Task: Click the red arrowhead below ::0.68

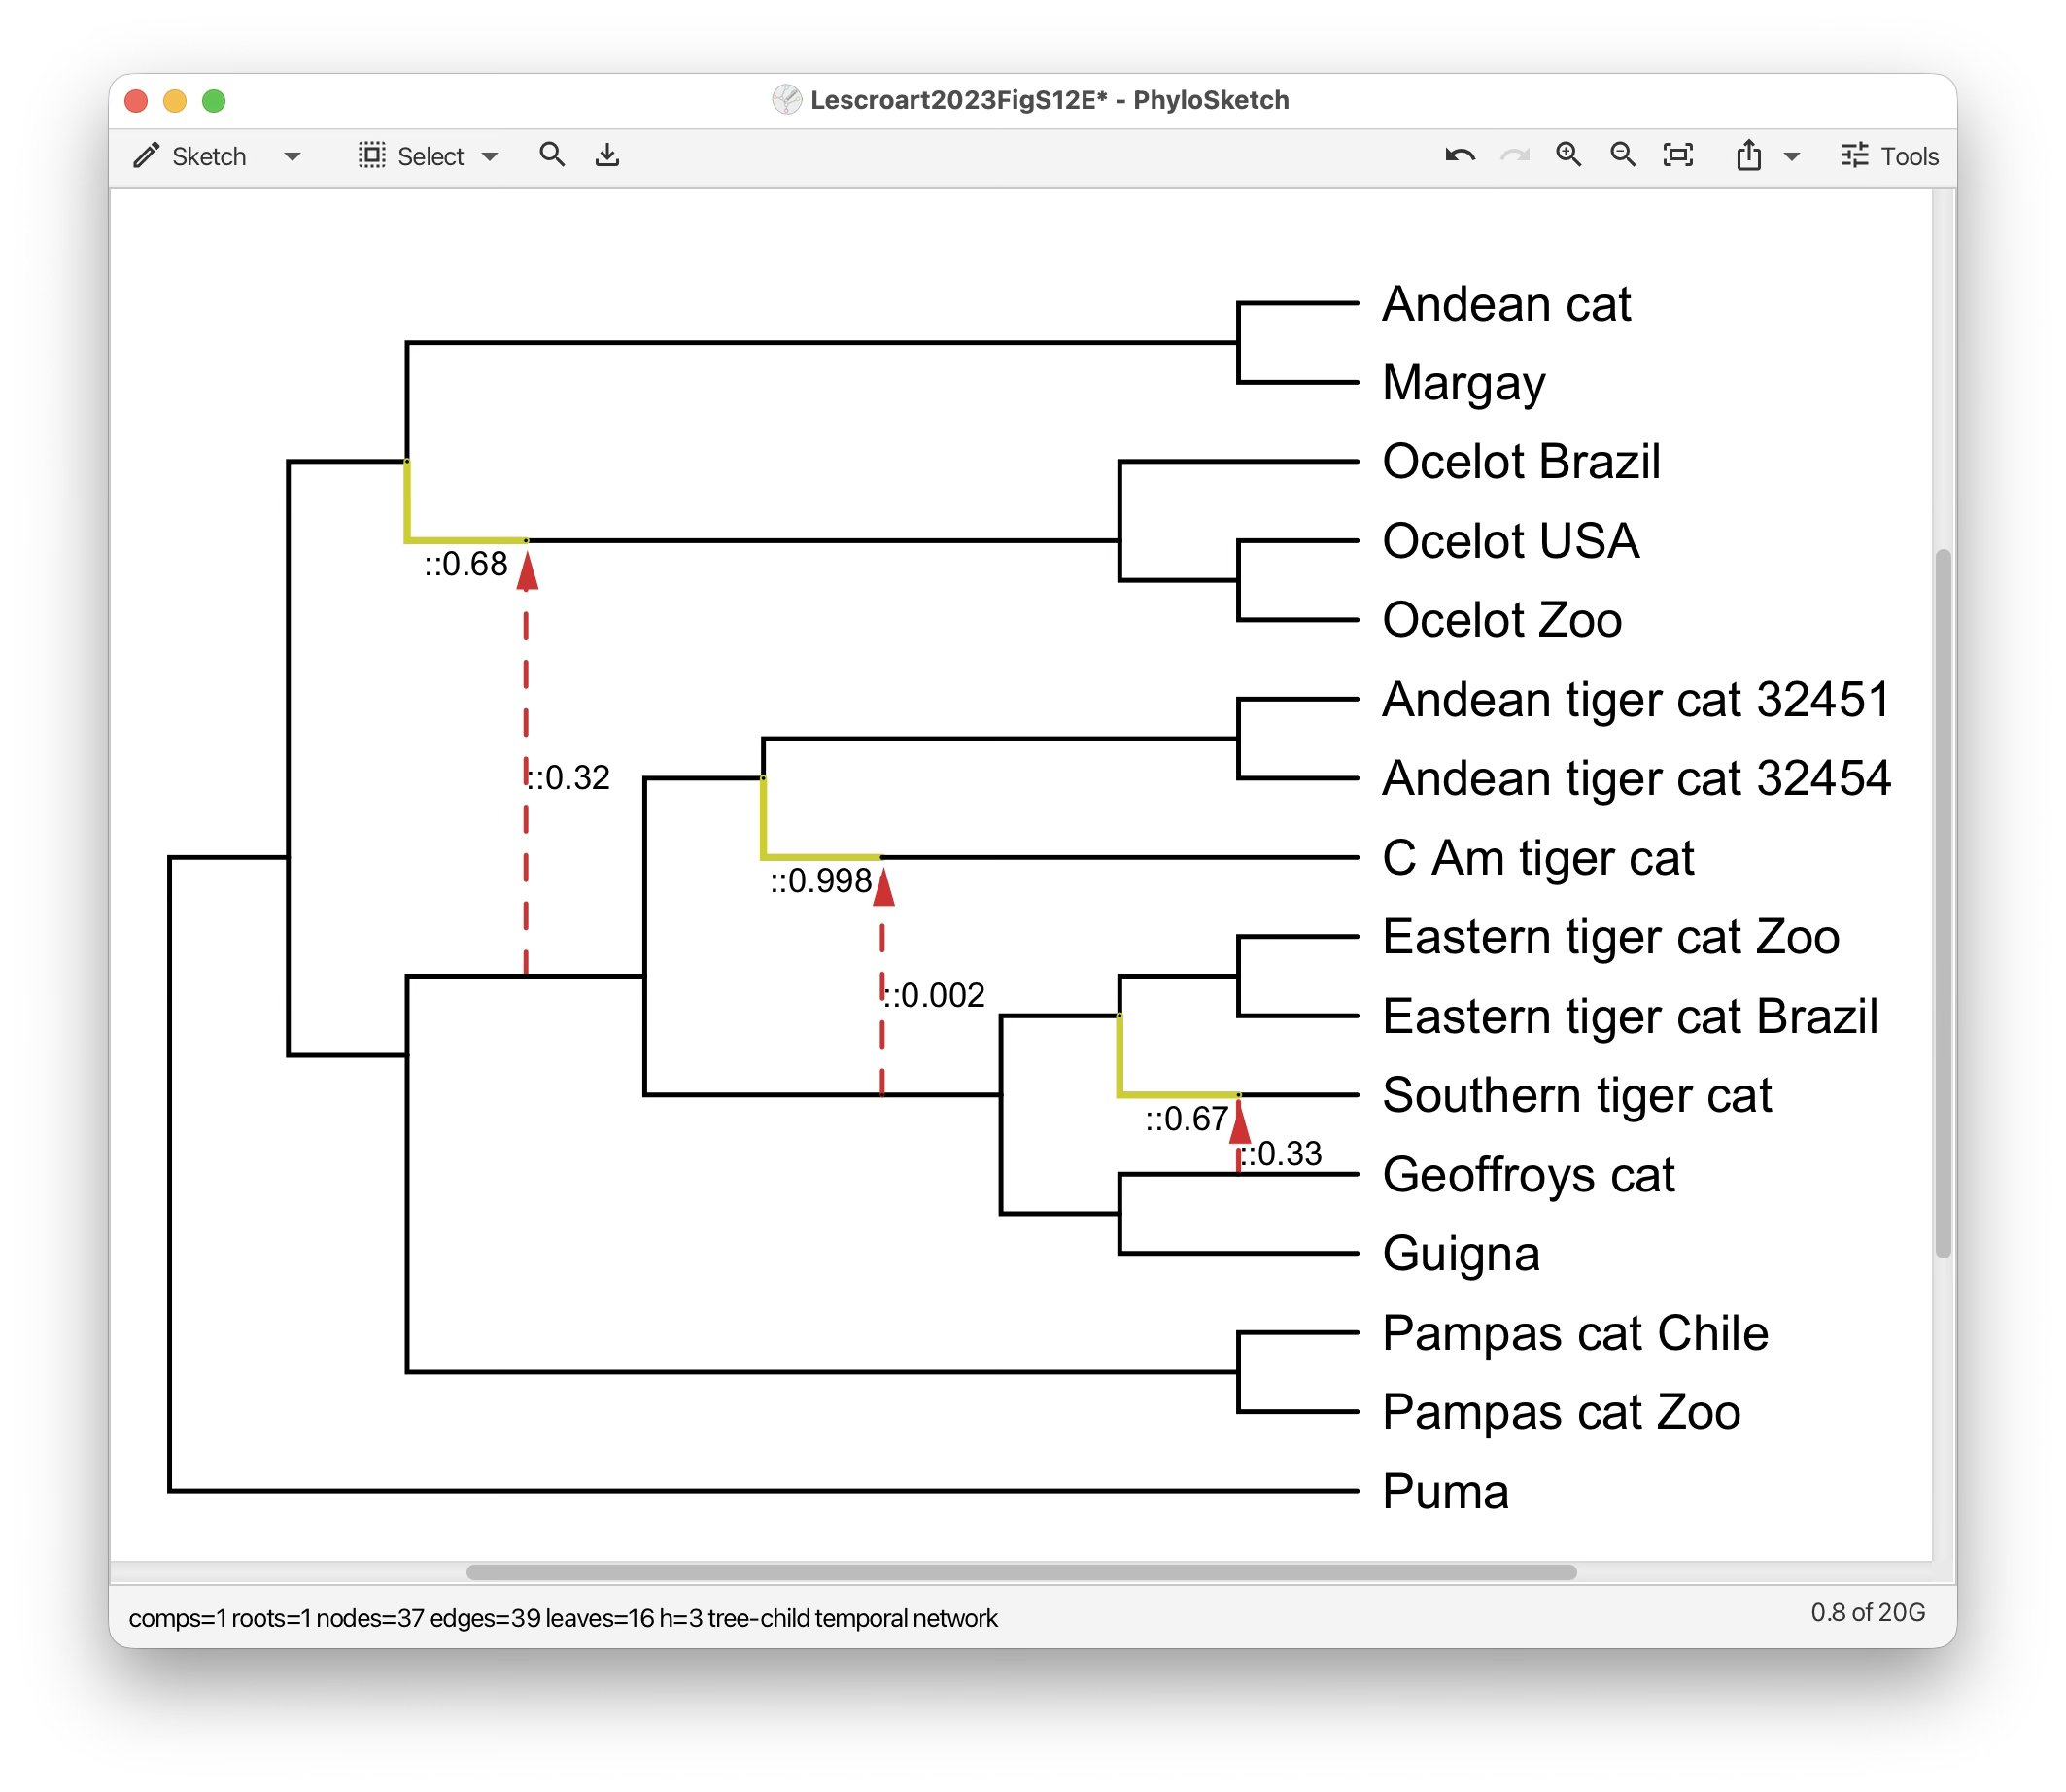Action: pos(527,570)
